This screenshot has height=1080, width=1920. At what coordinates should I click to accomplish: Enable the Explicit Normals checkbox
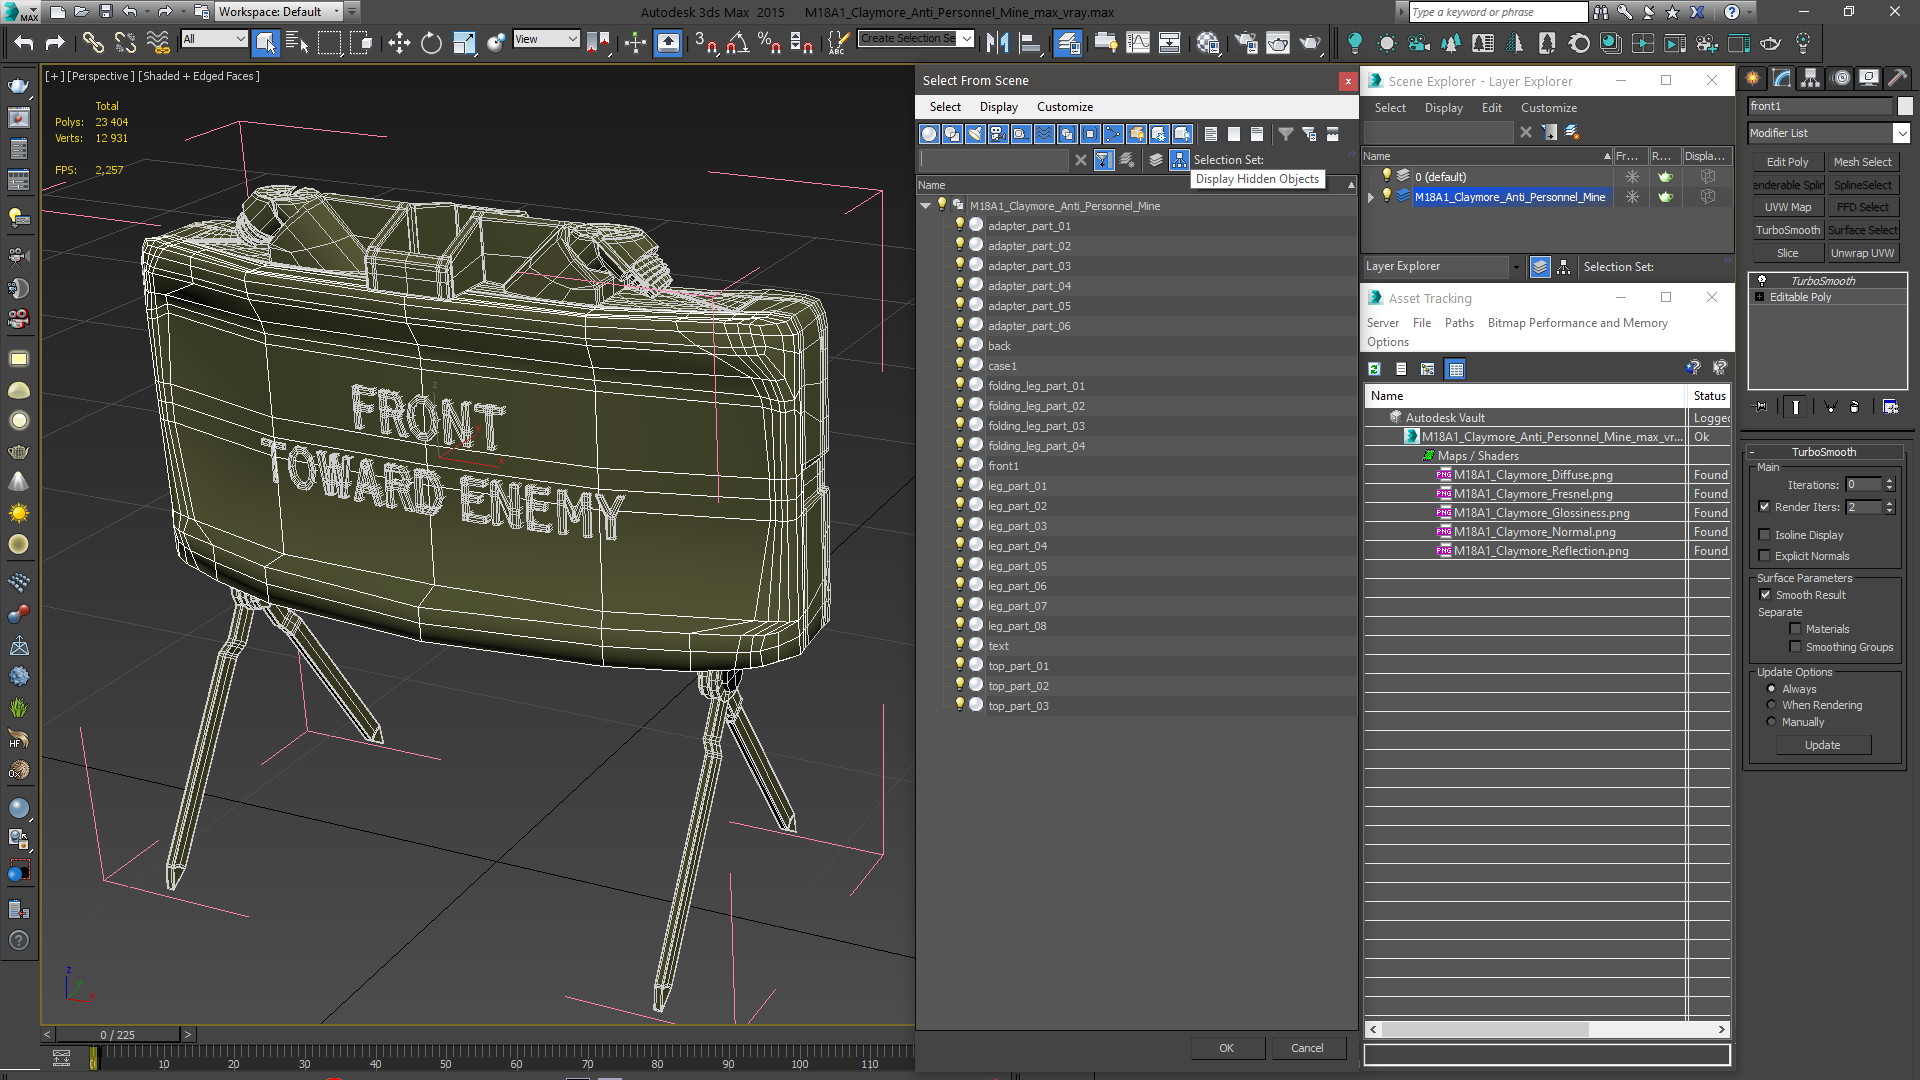pos(1765,556)
